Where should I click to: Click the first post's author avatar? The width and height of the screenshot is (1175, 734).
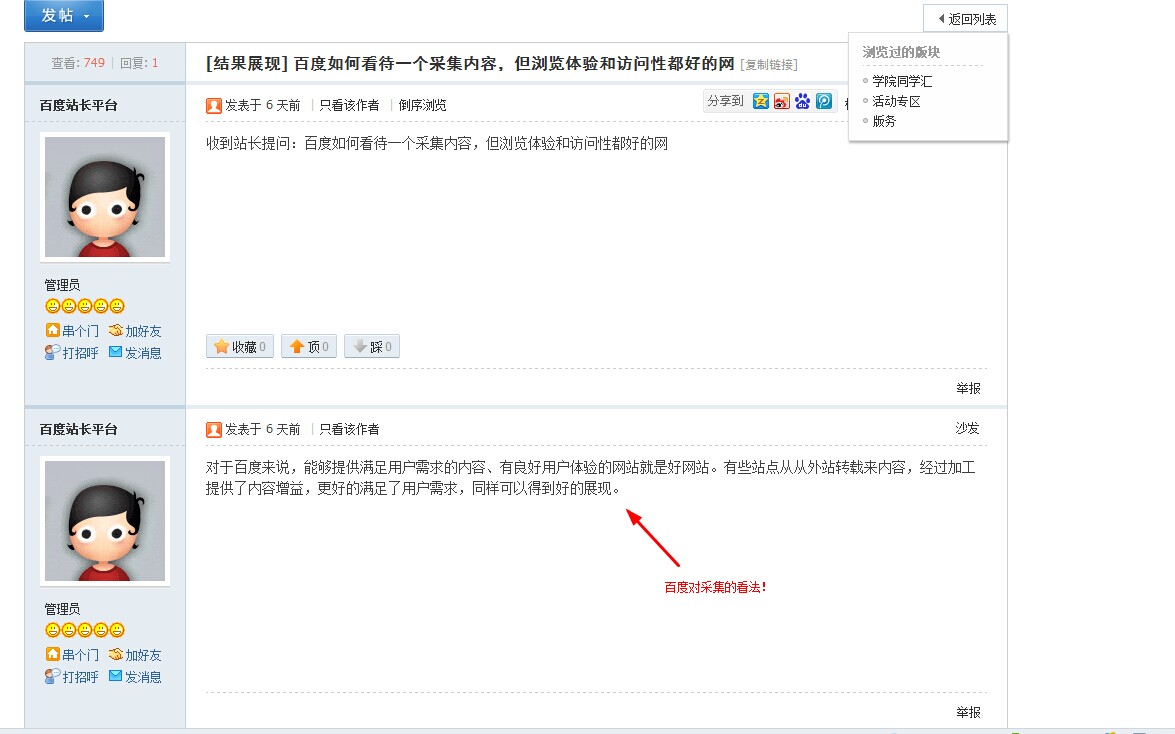click(105, 197)
